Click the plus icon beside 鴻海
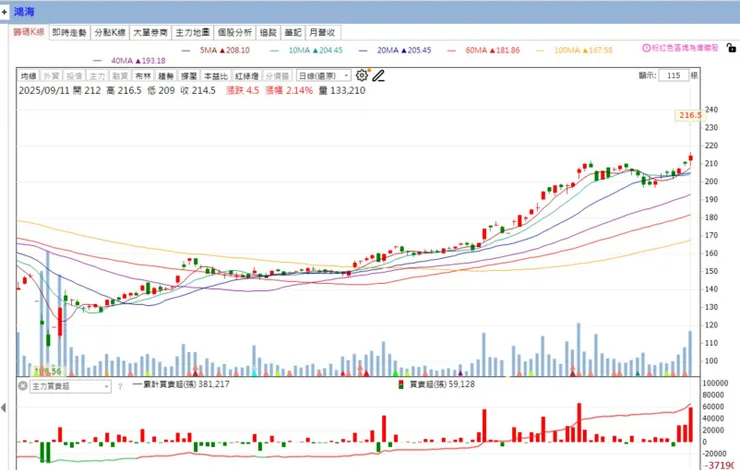 pos(4,11)
